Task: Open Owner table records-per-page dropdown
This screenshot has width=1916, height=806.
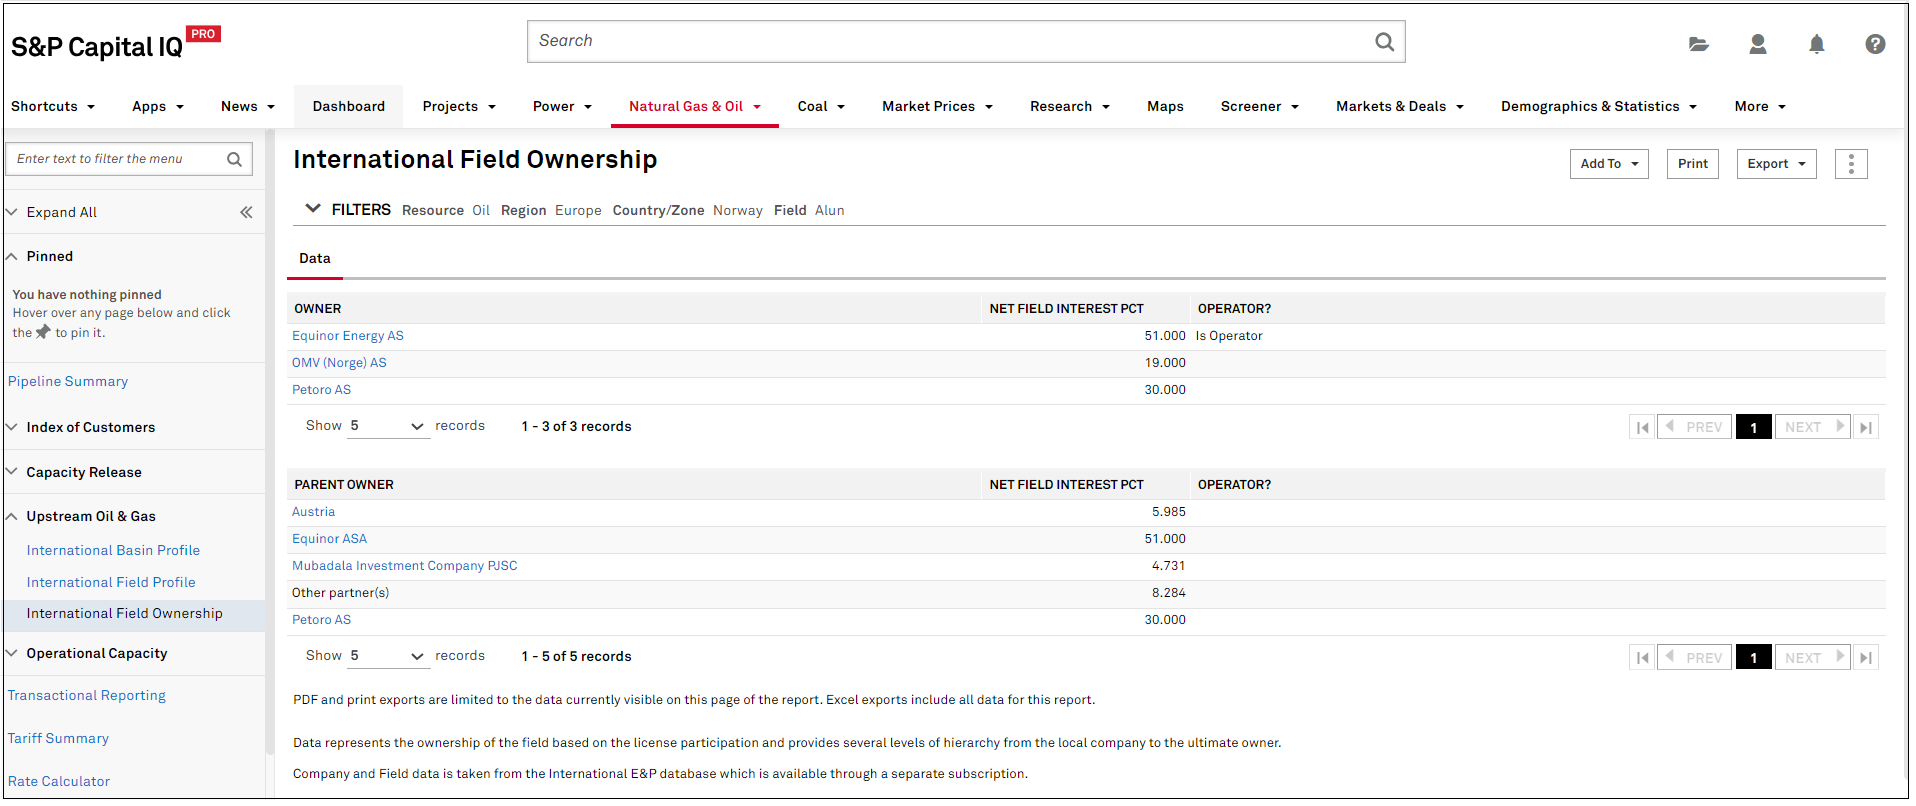Action: pos(388,426)
